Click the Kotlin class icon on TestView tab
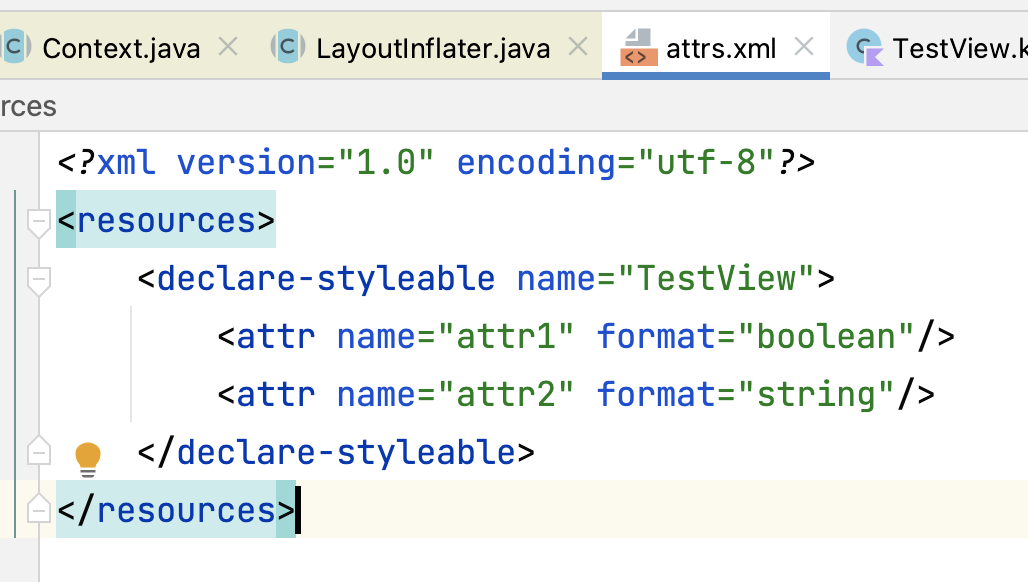The height and width of the screenshot is (582, 1028). (864, 47)
